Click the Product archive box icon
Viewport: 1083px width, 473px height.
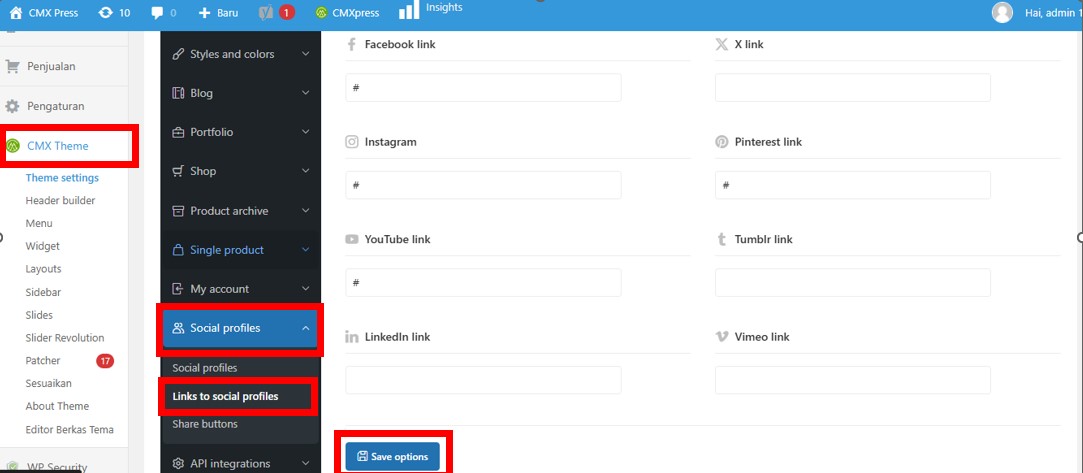(178, 211)
